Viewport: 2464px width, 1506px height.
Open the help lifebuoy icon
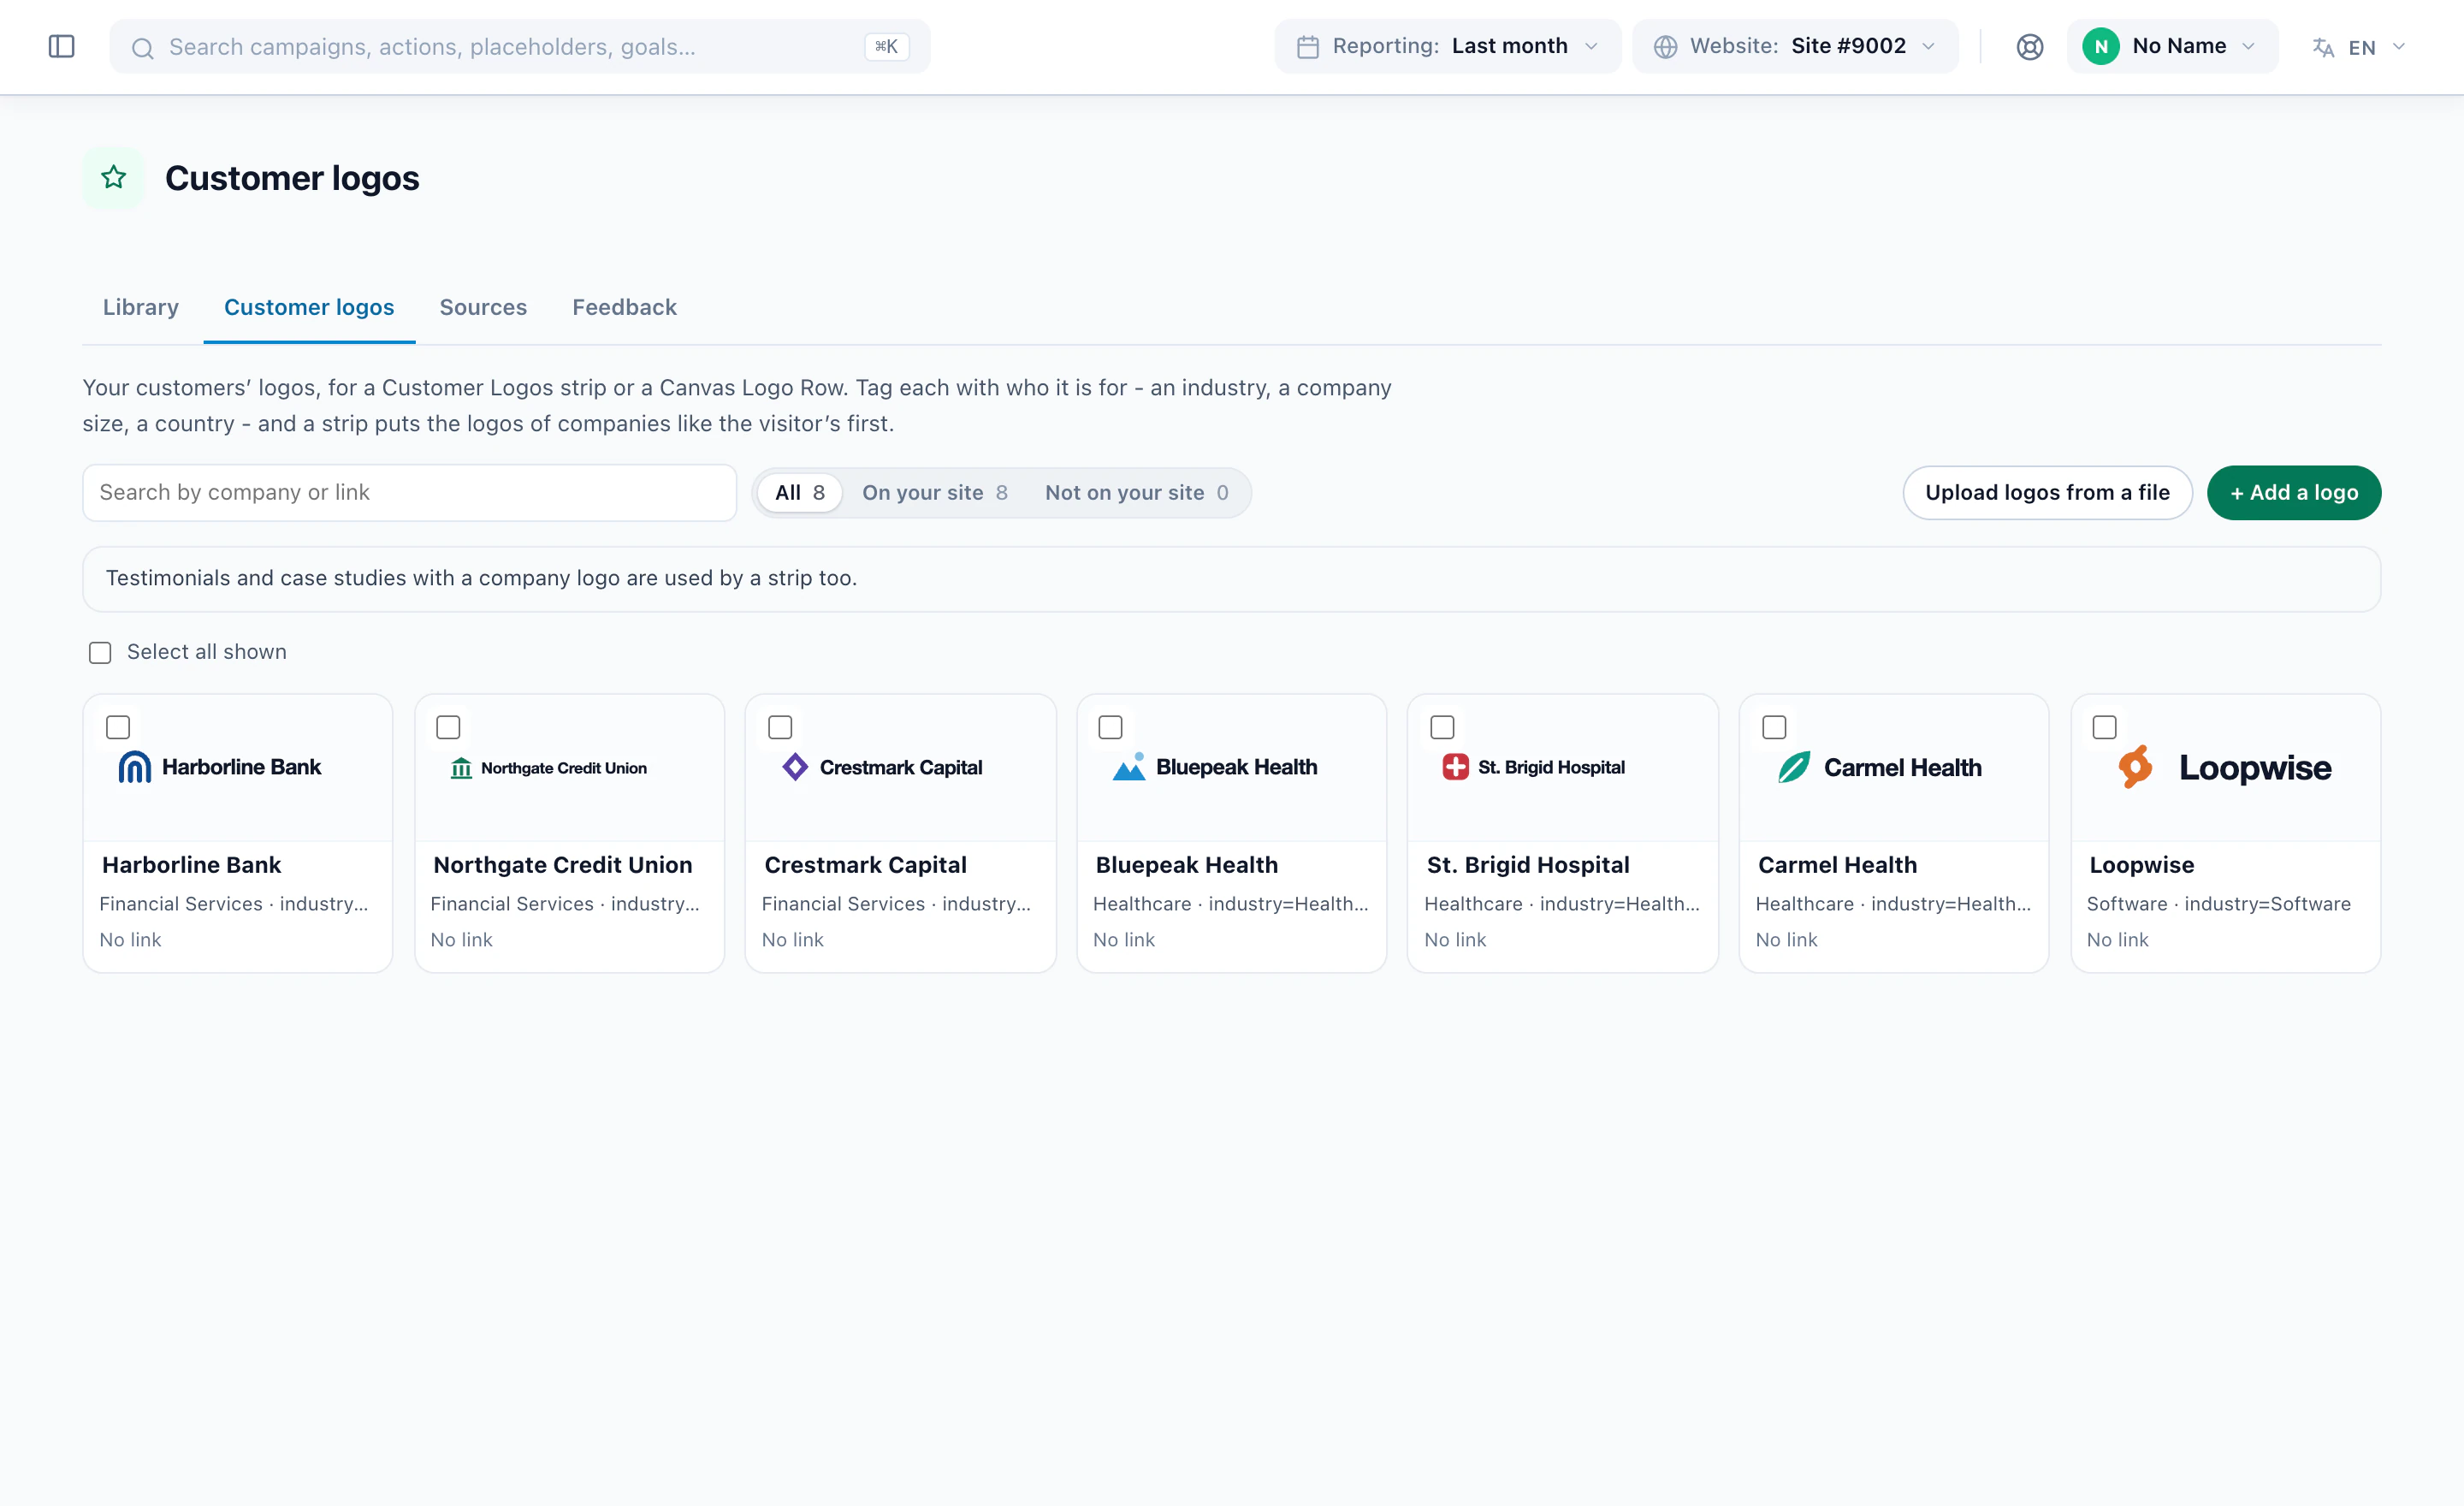[2029, 46]
